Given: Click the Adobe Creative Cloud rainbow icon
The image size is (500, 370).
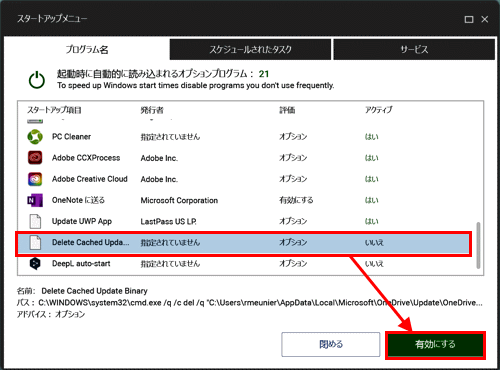Looking at the screenshot, I should [x=35, y=179].
